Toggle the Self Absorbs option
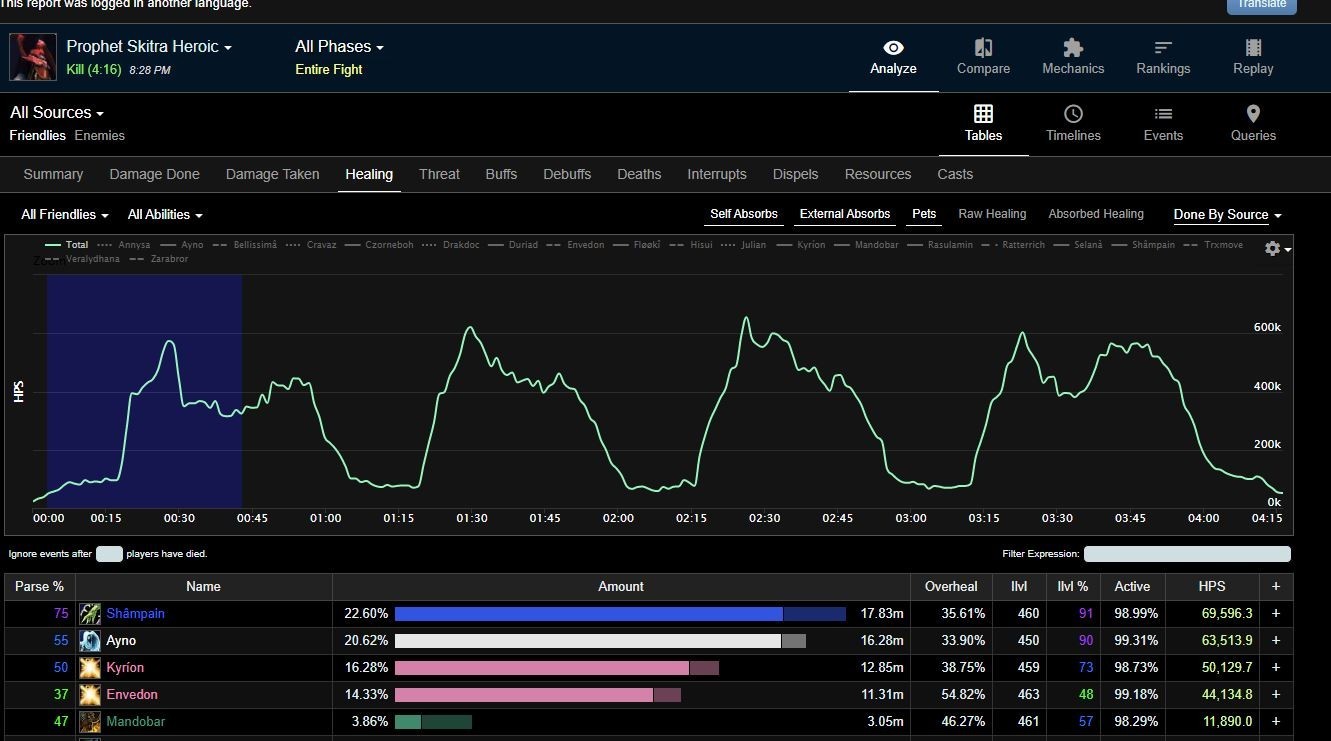Image resolution: width=1331 pixels, height=741 pixels. click(x=744, y=214)
